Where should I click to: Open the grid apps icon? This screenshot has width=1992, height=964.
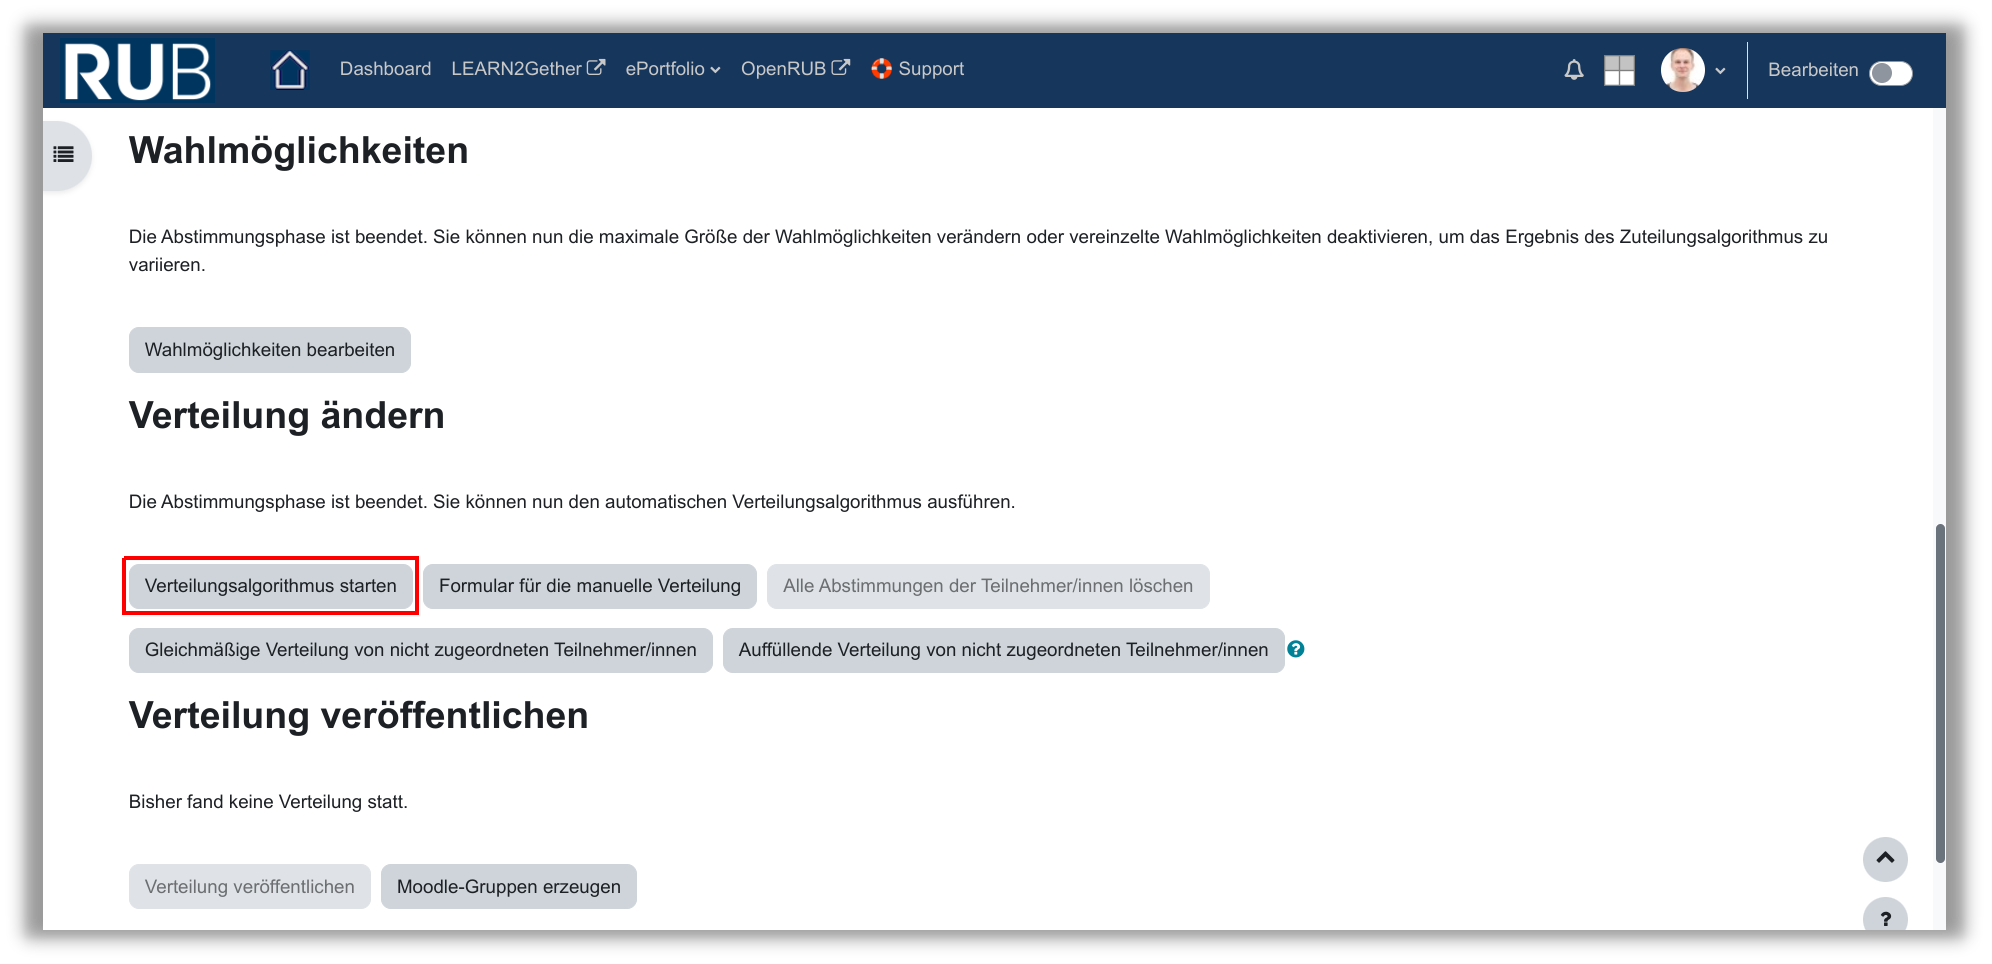[x=1618, y=70]
